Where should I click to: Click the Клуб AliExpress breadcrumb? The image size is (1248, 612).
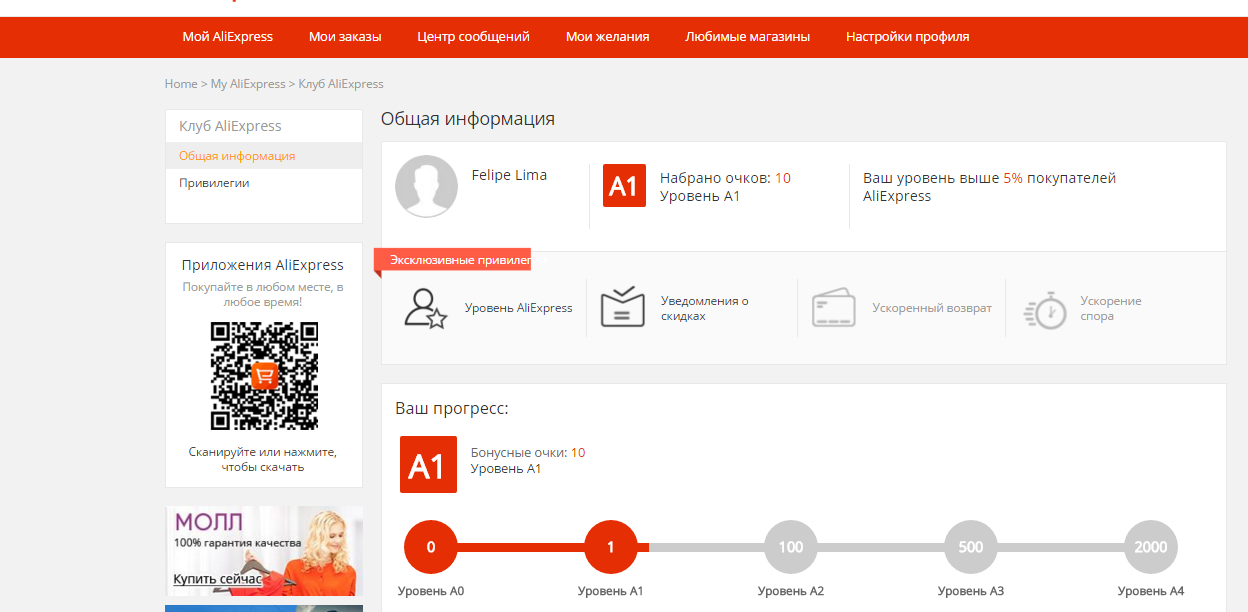click(341, 84)
